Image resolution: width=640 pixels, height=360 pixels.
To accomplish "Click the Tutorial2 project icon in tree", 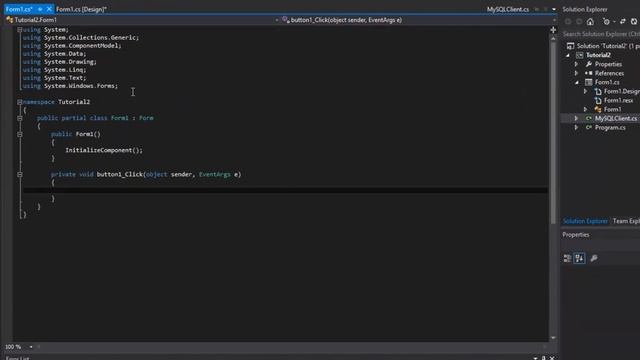I will coord(580,55).
